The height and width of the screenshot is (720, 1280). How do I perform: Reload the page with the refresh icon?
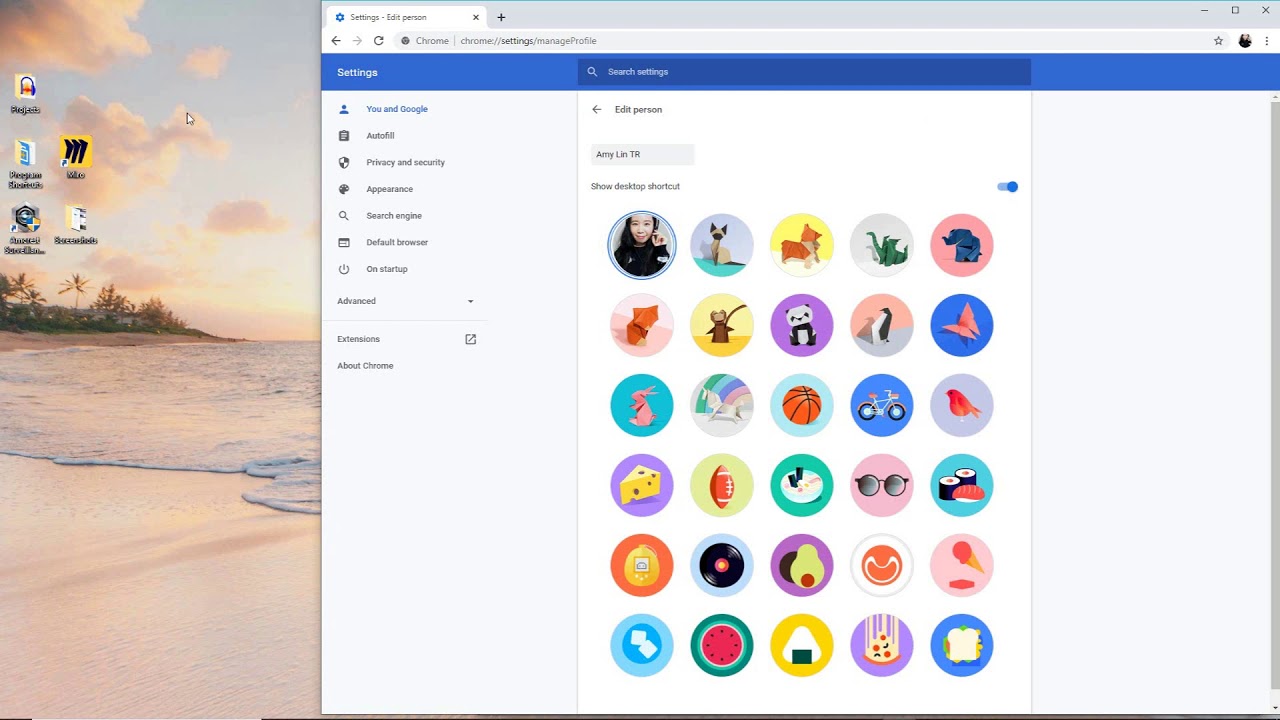click(379, 41)
